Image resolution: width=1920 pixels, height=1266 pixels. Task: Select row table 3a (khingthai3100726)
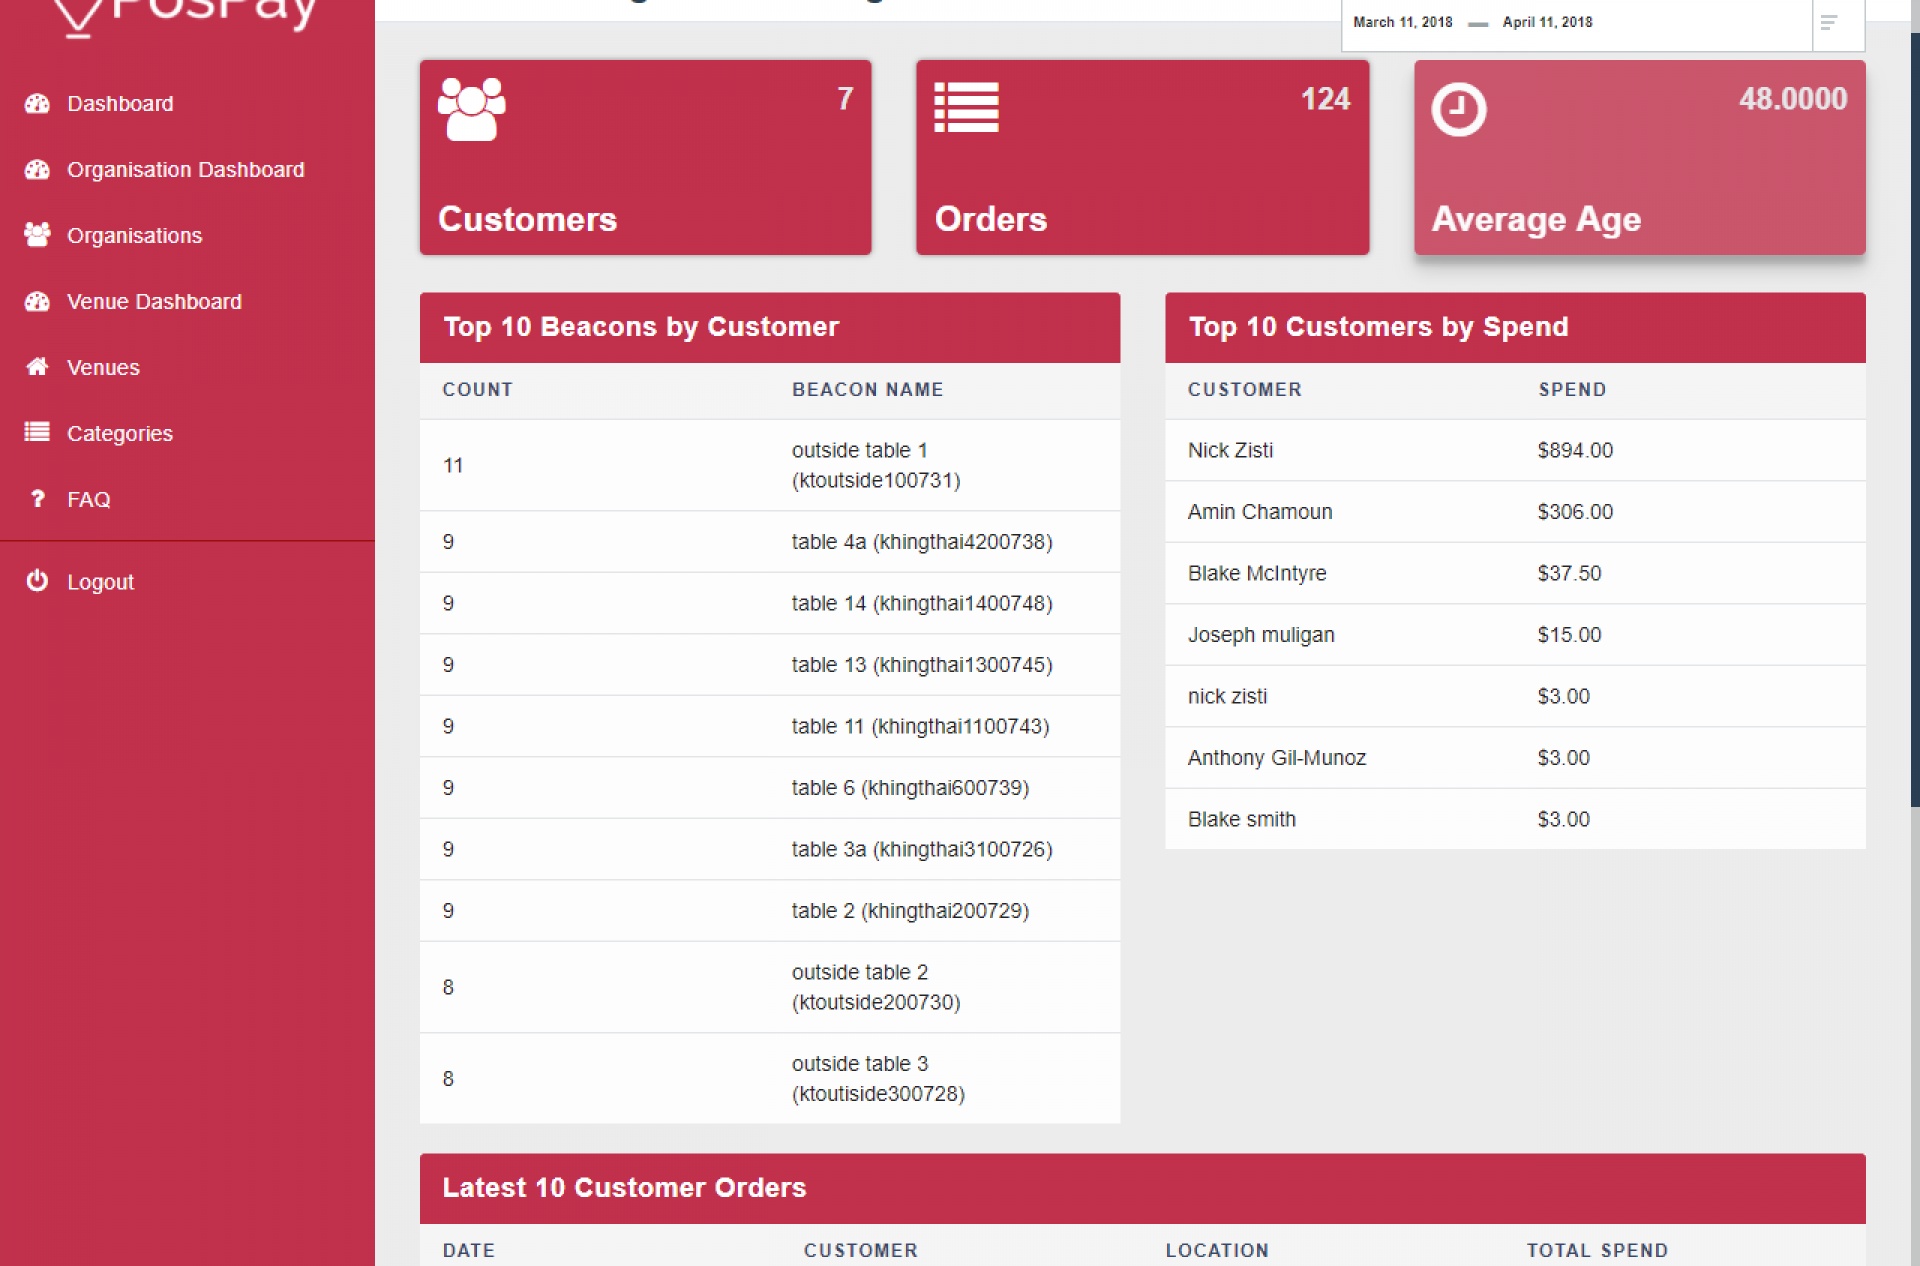pos(770,849)
